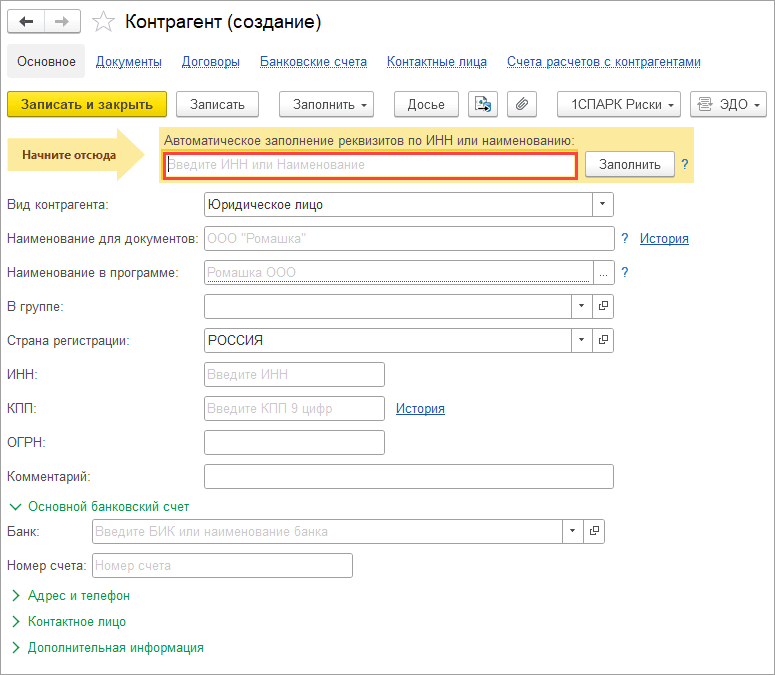Open the В группе field's open-form icon
Image resolution: width=775 pixels, height=675 pixels.
(603, 306)
